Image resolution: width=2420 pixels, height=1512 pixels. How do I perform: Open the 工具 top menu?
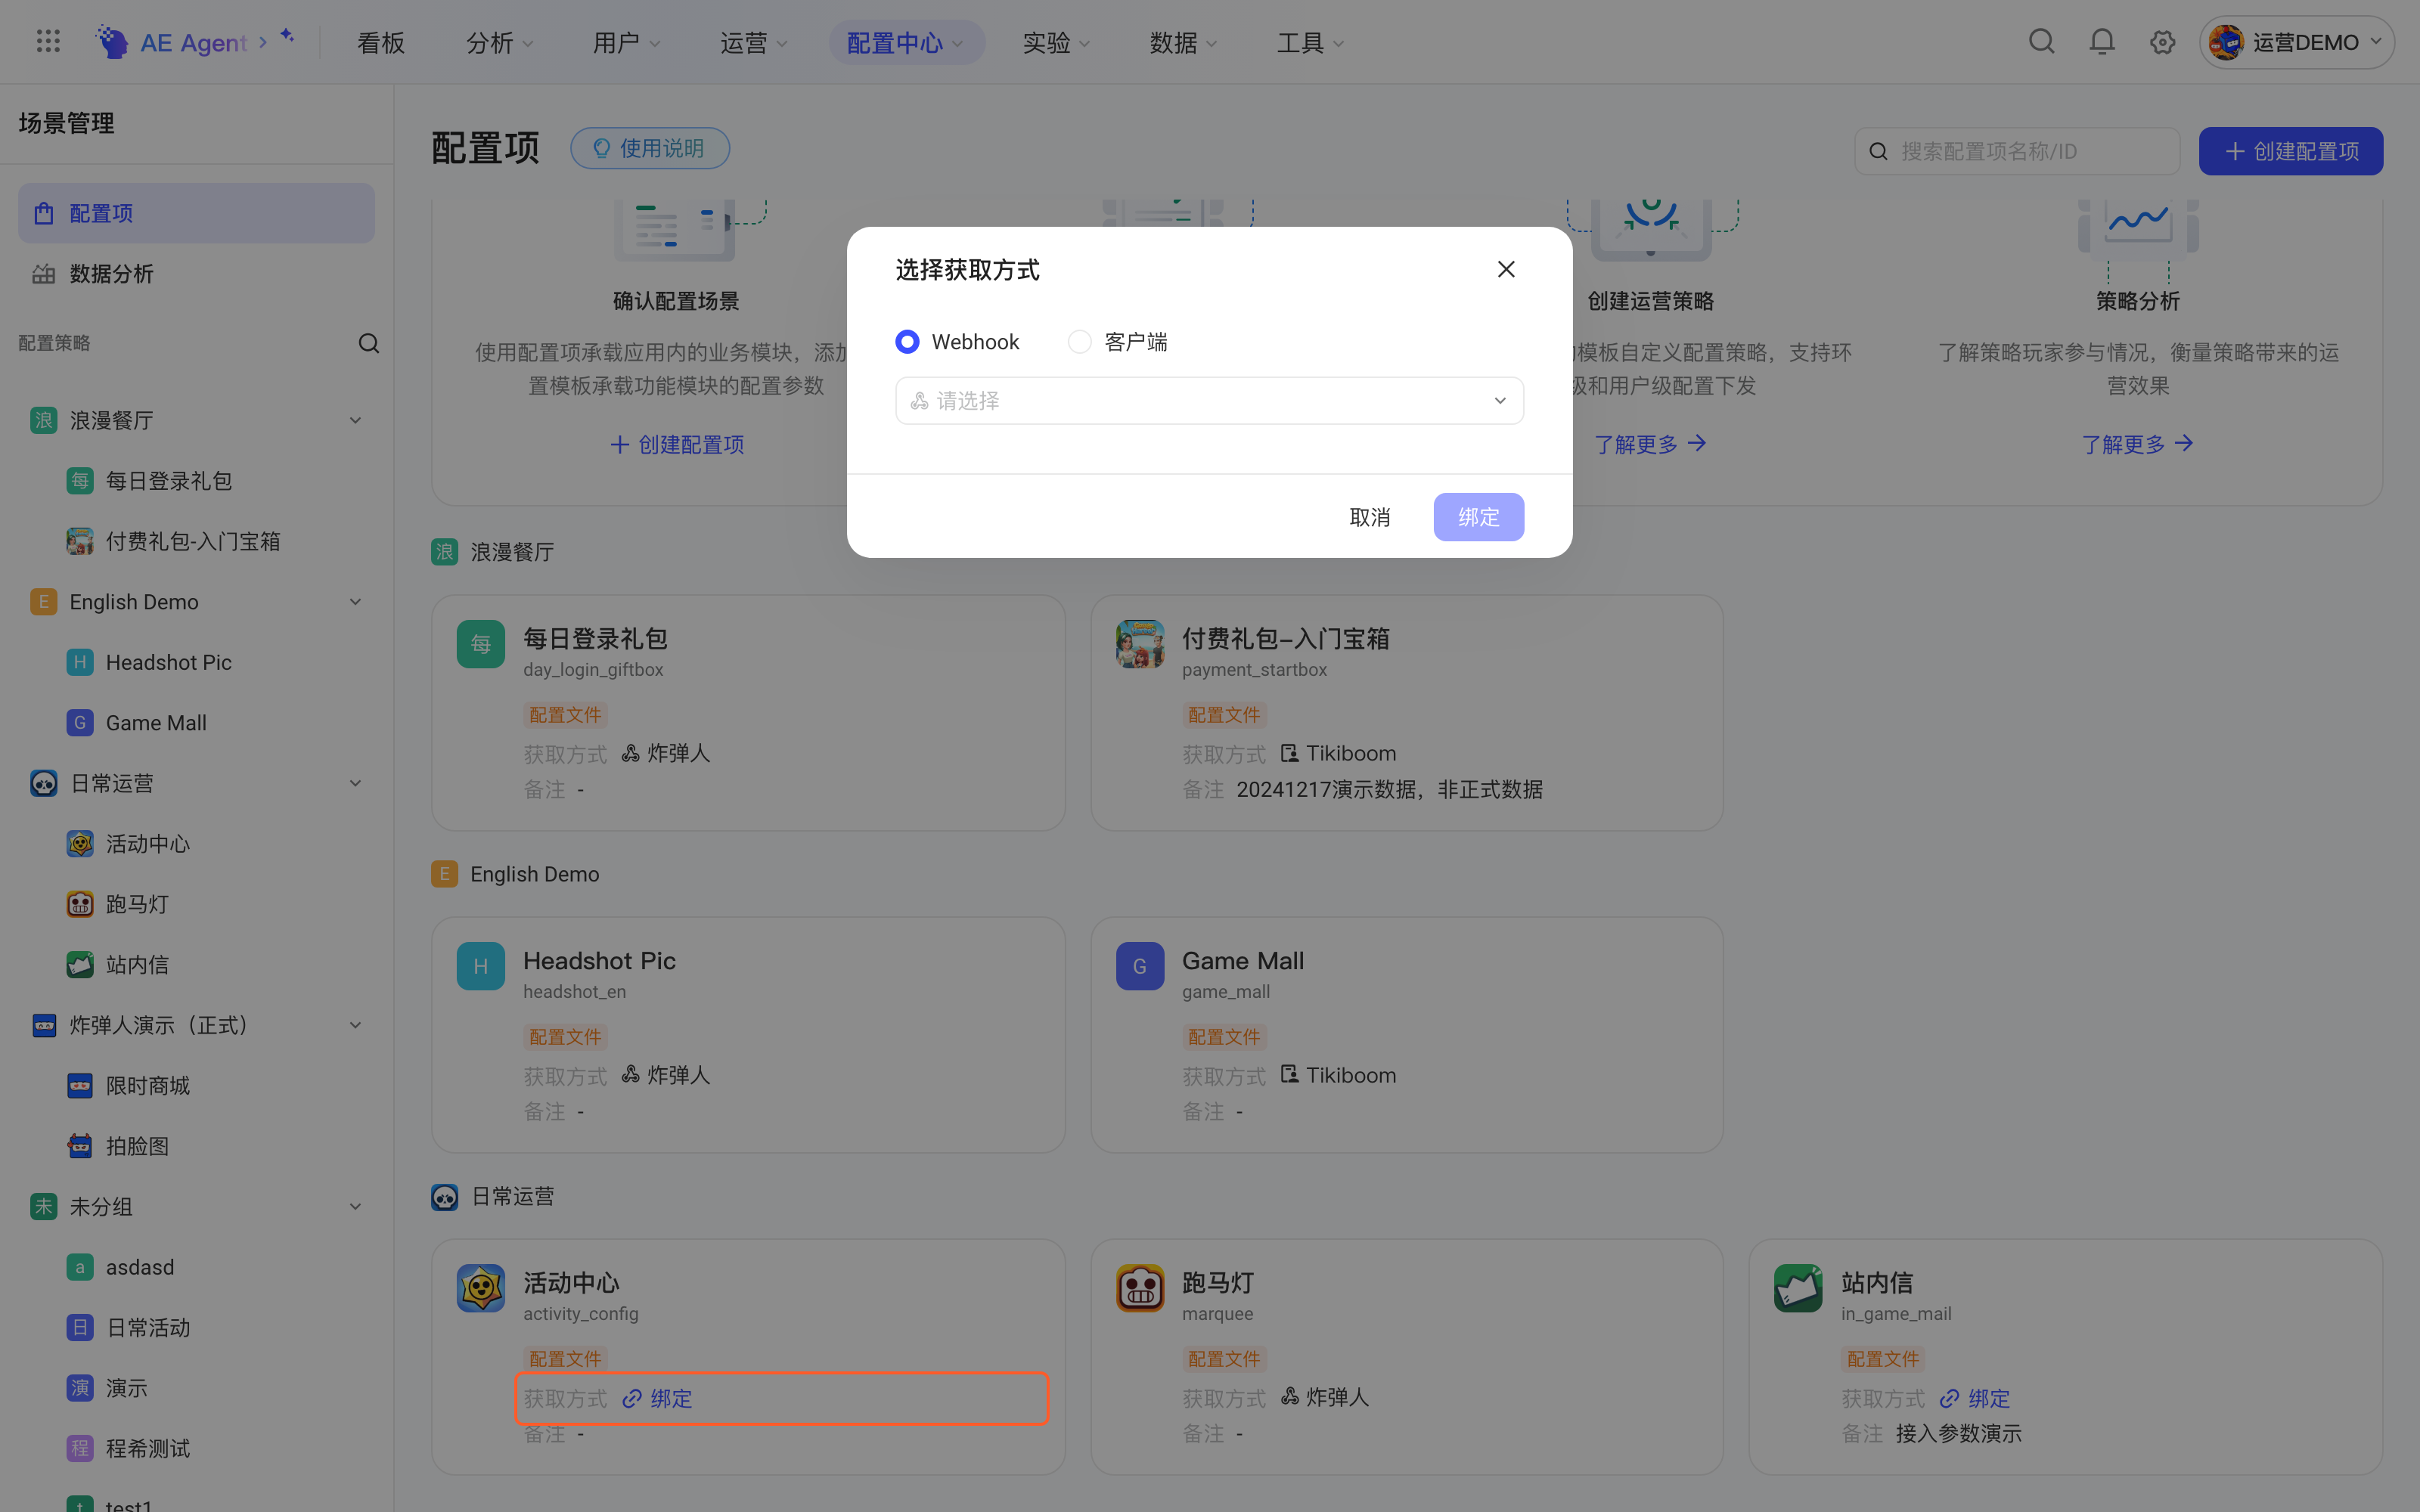(1310, 42)
